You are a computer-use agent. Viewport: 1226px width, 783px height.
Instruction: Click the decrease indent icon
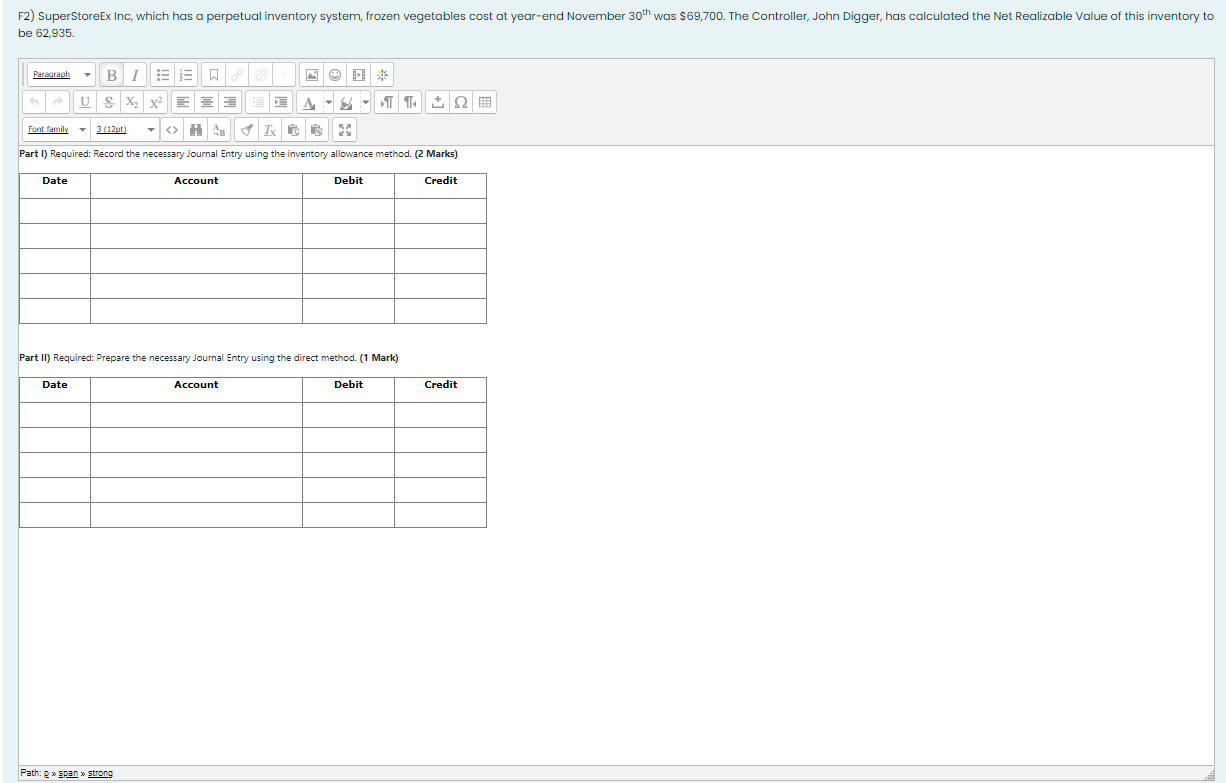coord(258,102)
